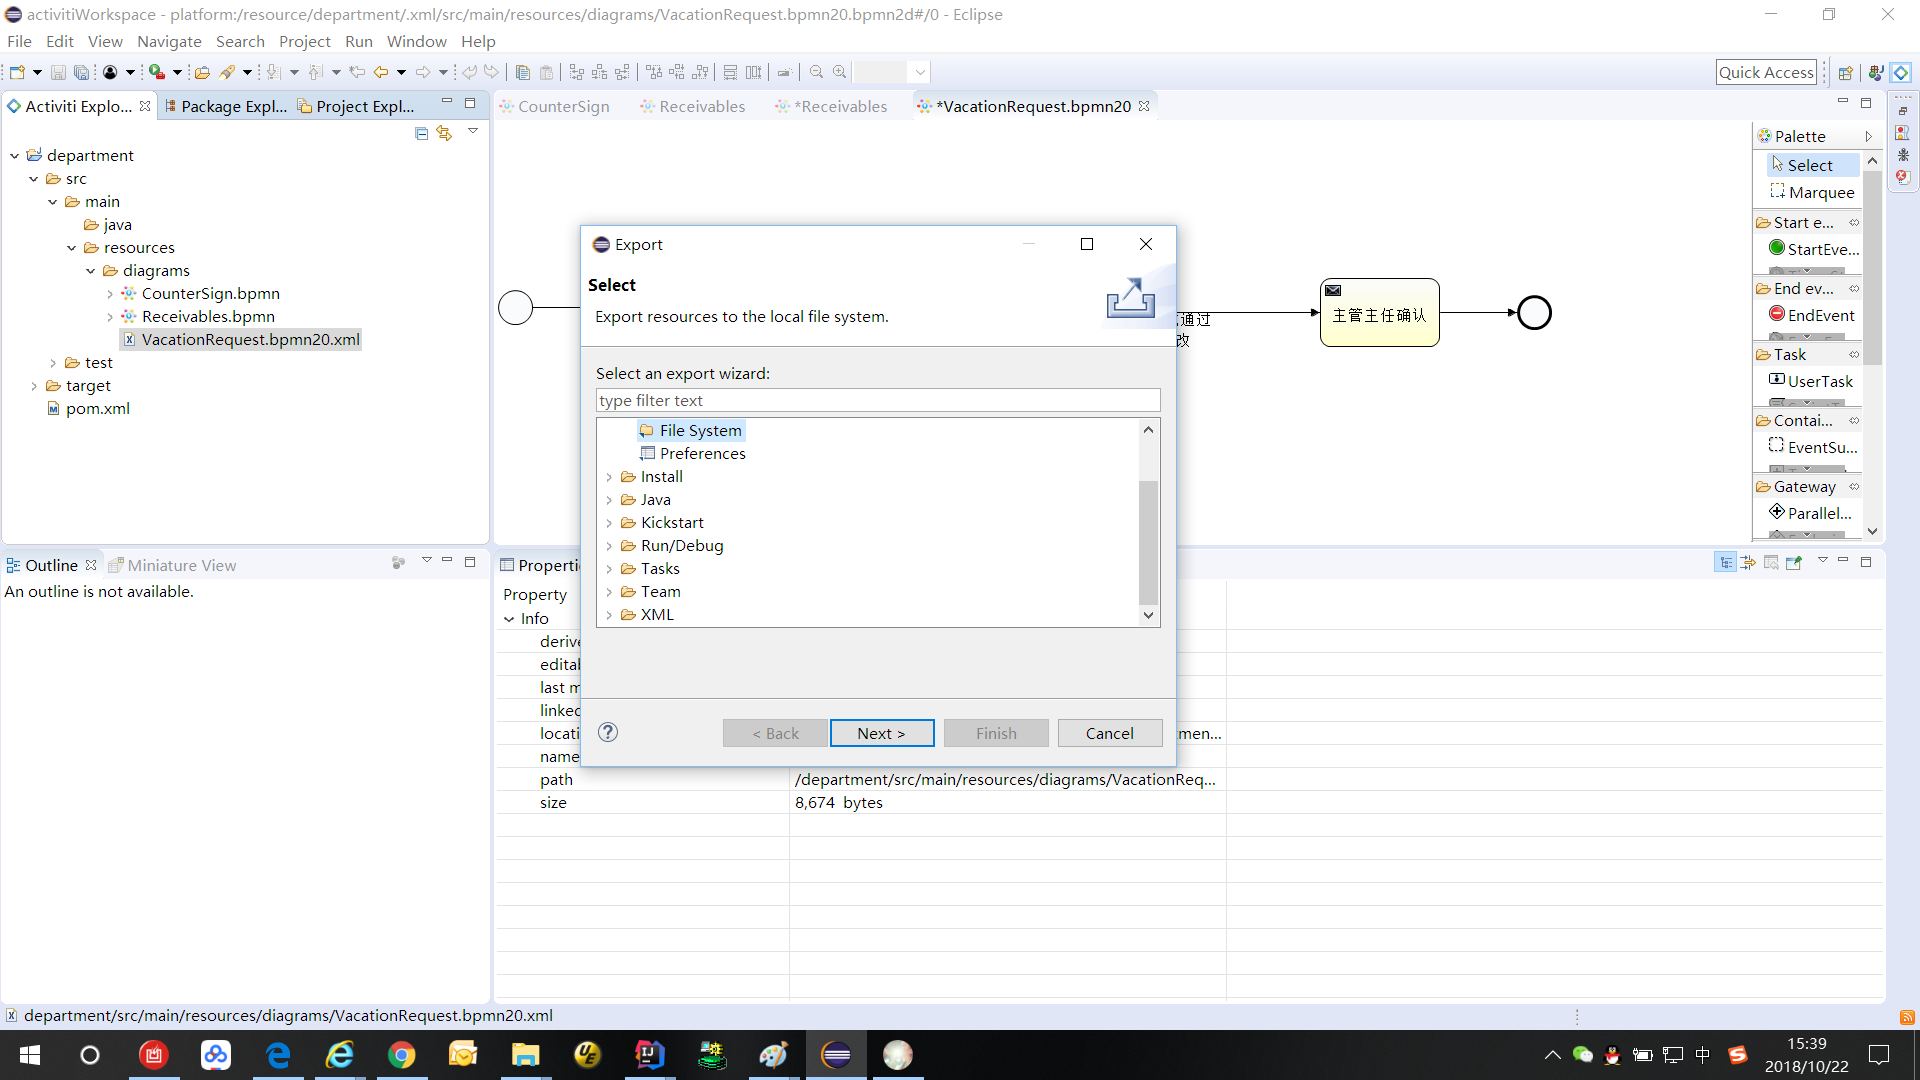
Task: Select VacationRequest.bpmn20.xml in the tree
Action: point(241,339)
